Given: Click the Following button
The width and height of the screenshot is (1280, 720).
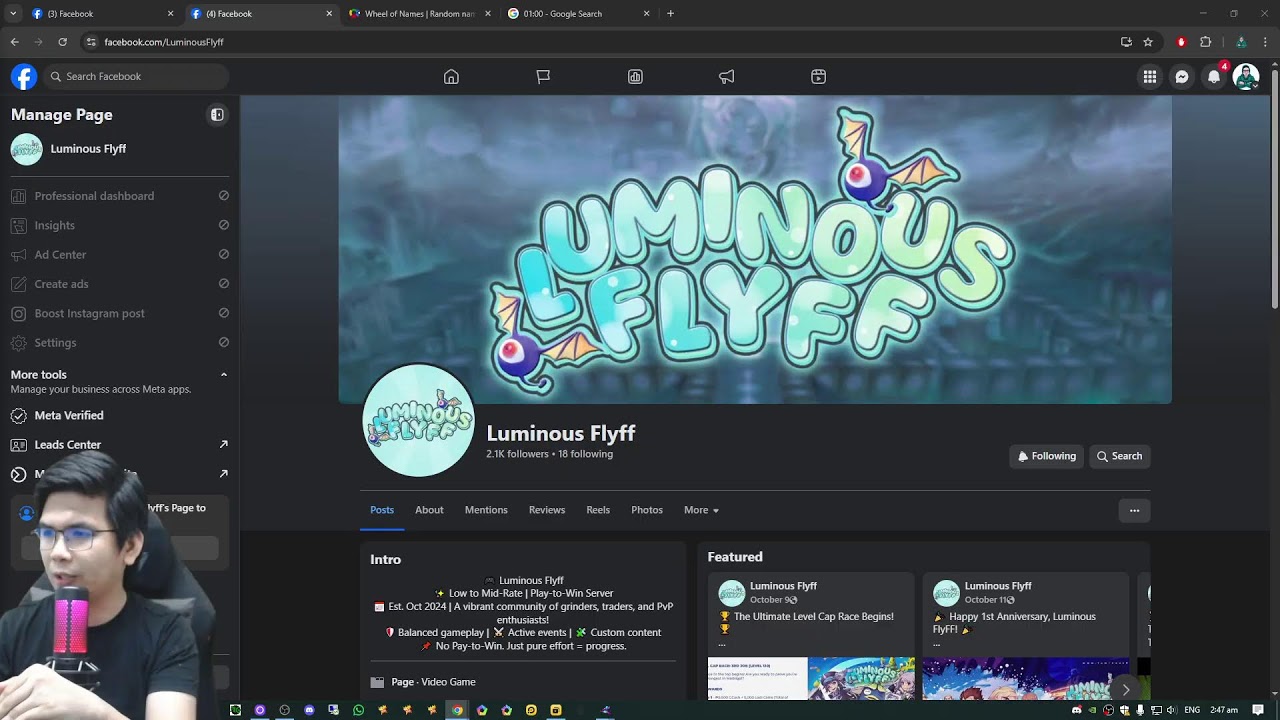Looking at the screenshot, I should point(1046,456).
